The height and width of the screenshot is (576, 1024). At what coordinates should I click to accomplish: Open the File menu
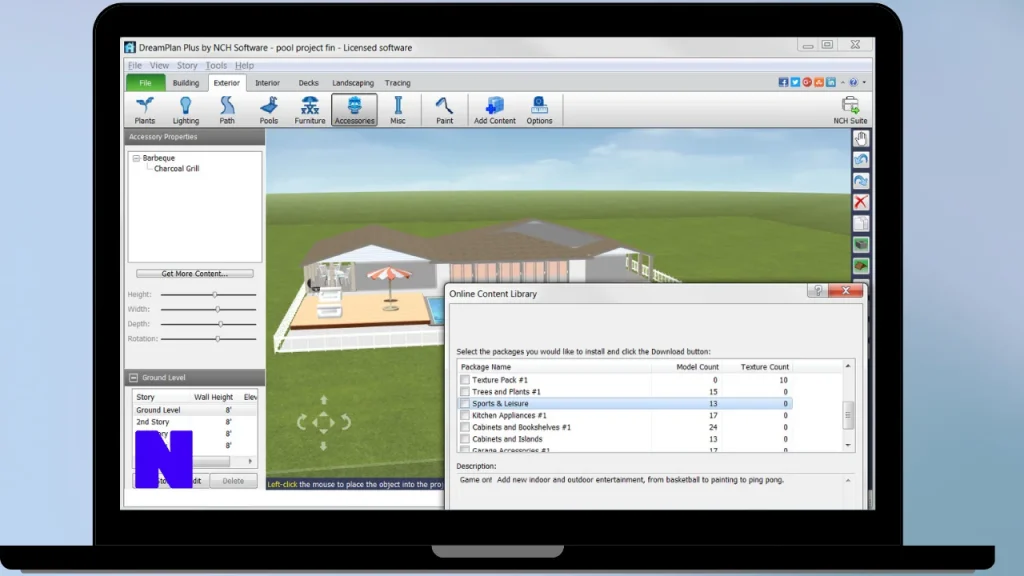pyautogui.click(x=135, y=65)
